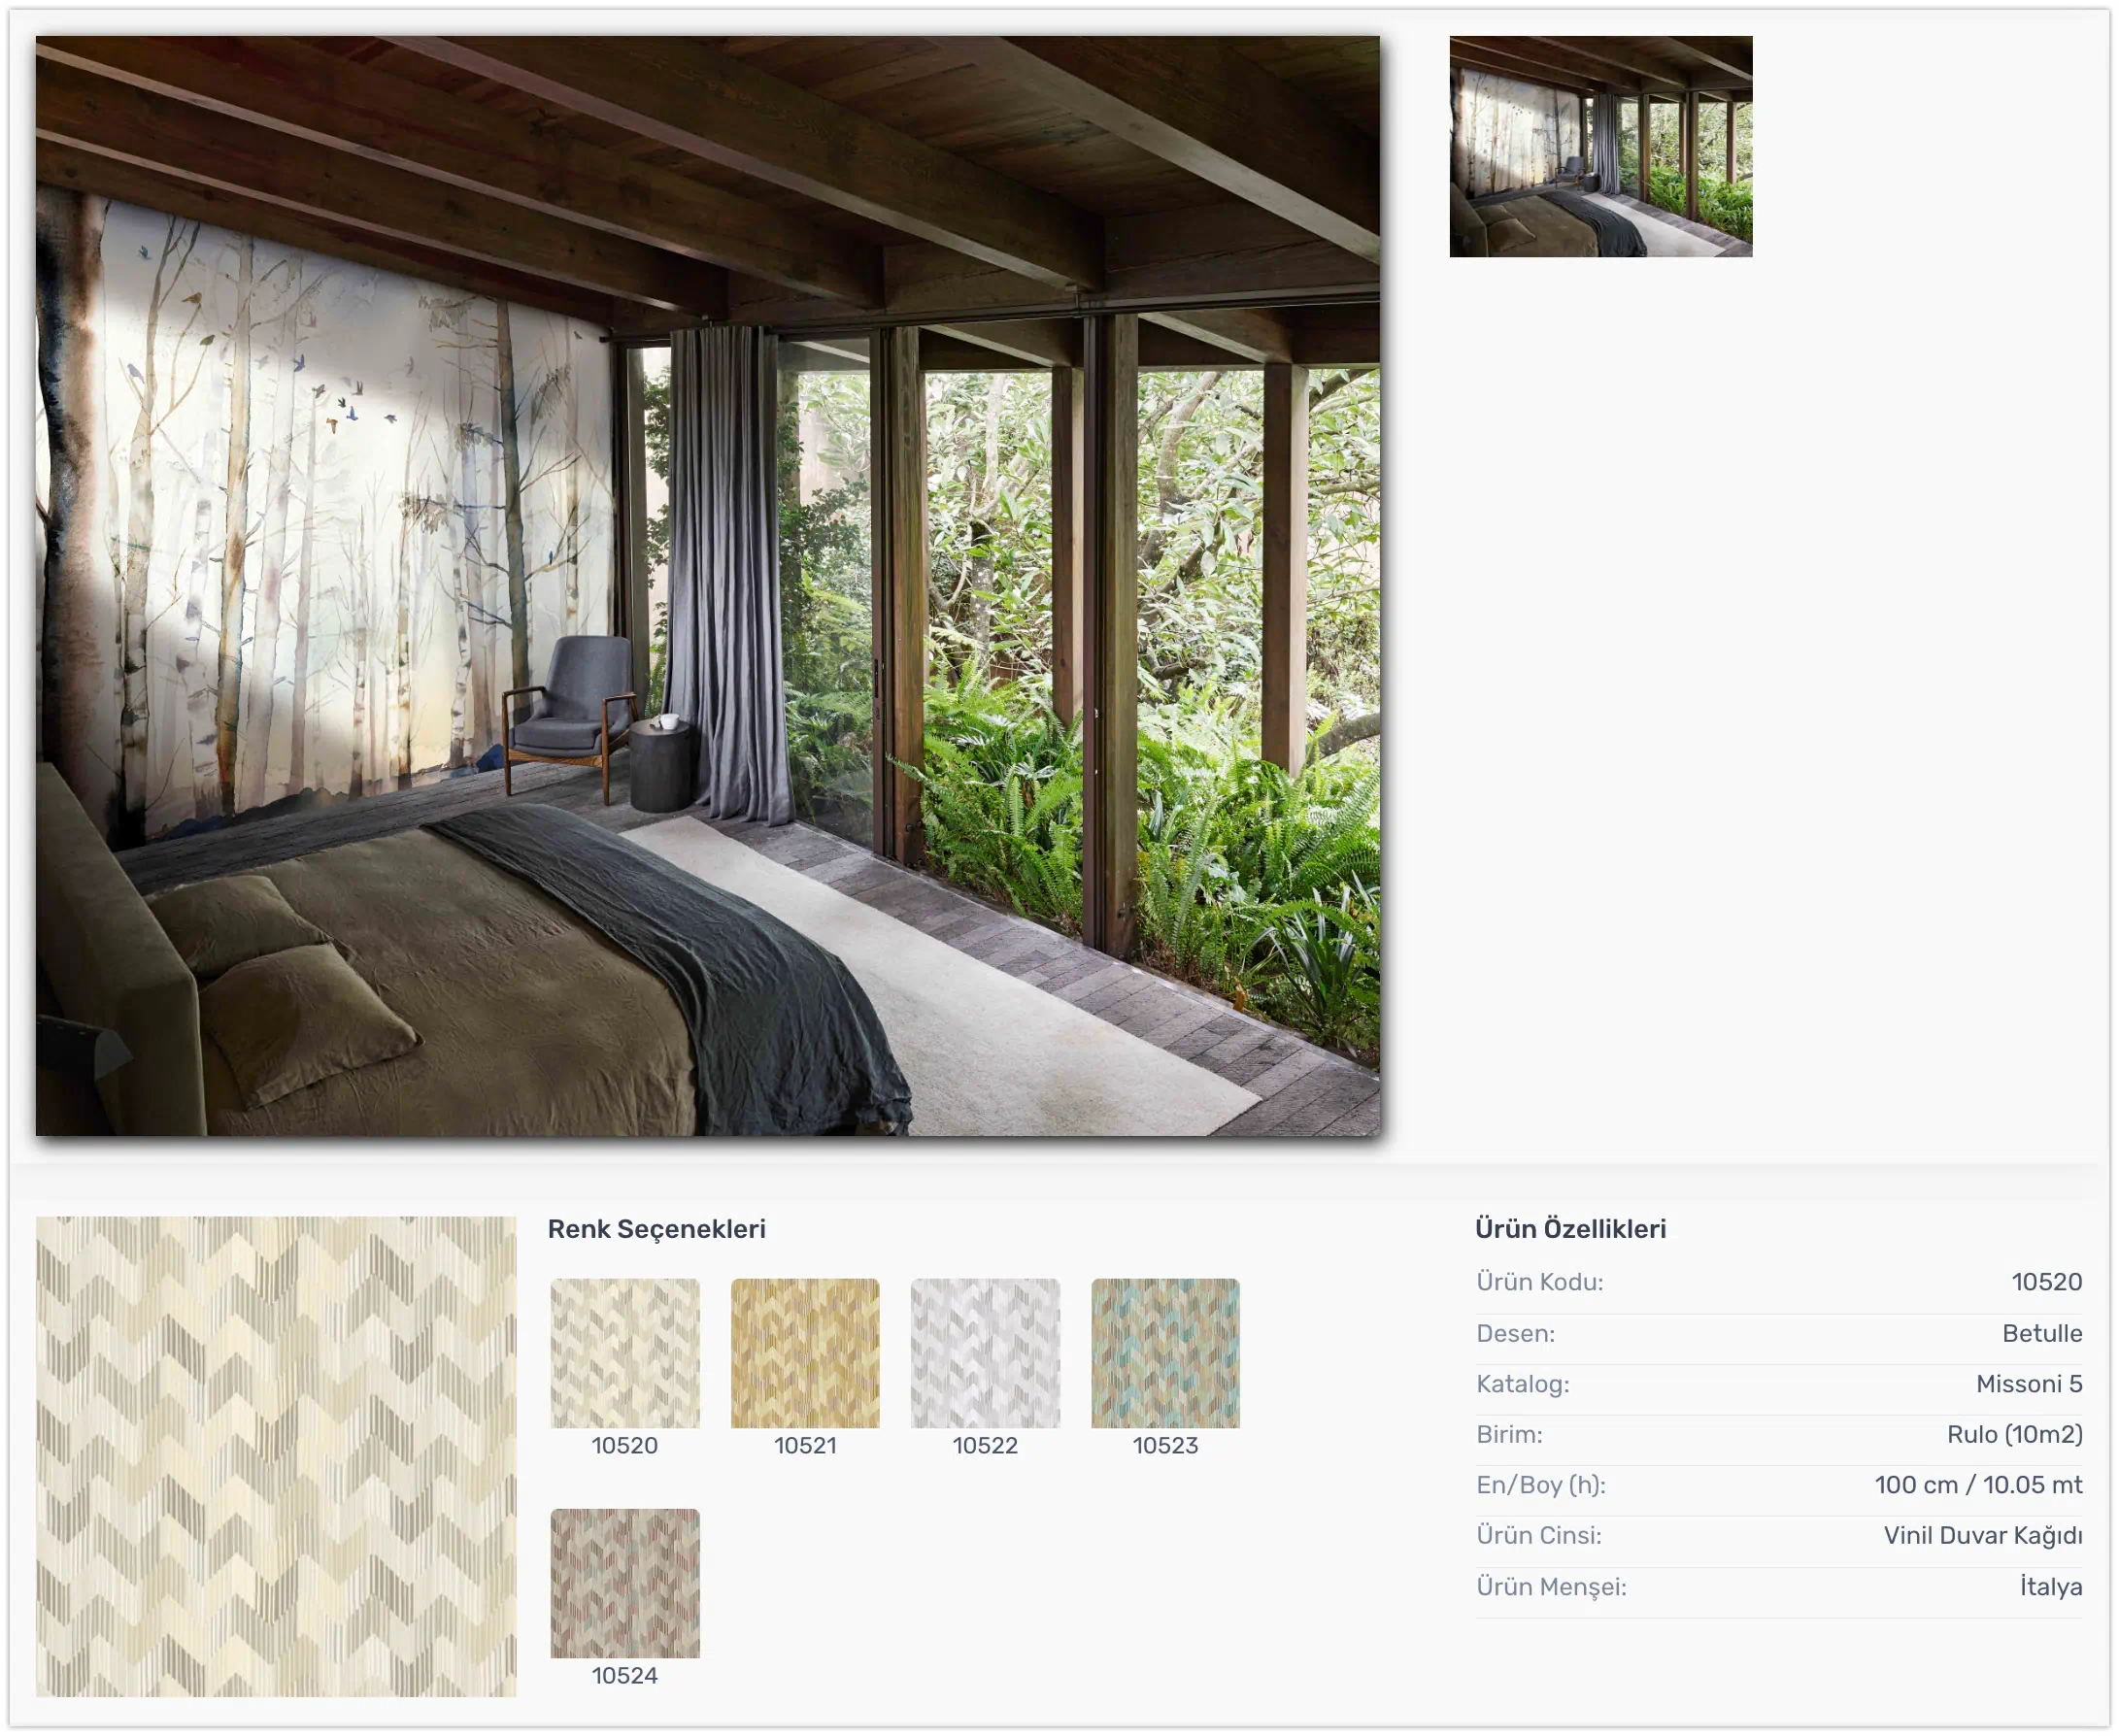This screenshot has width=2119, height=1736.
Task: Select the golden swatch 10521
Action: 805,1352
